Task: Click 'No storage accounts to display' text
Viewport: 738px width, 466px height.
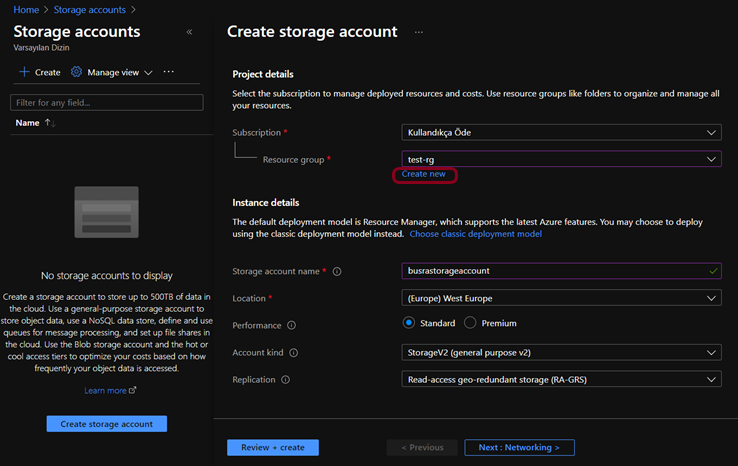Action: click(x=106, y=275)
